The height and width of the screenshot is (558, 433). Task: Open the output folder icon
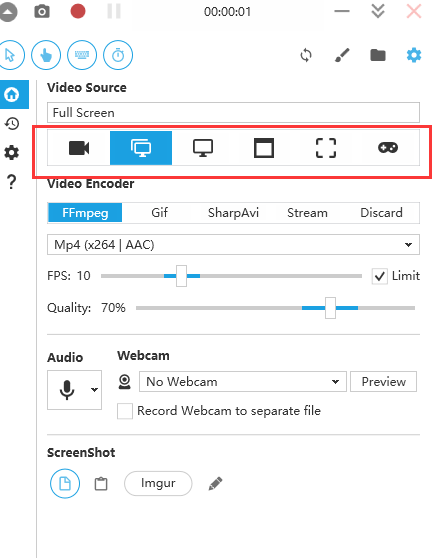[378, 55]
